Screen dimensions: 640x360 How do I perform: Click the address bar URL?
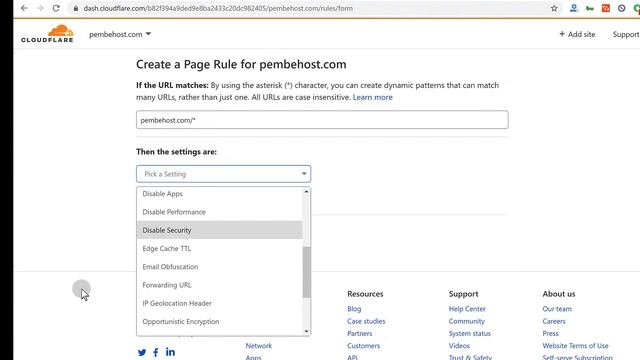(x=218, y=8)
